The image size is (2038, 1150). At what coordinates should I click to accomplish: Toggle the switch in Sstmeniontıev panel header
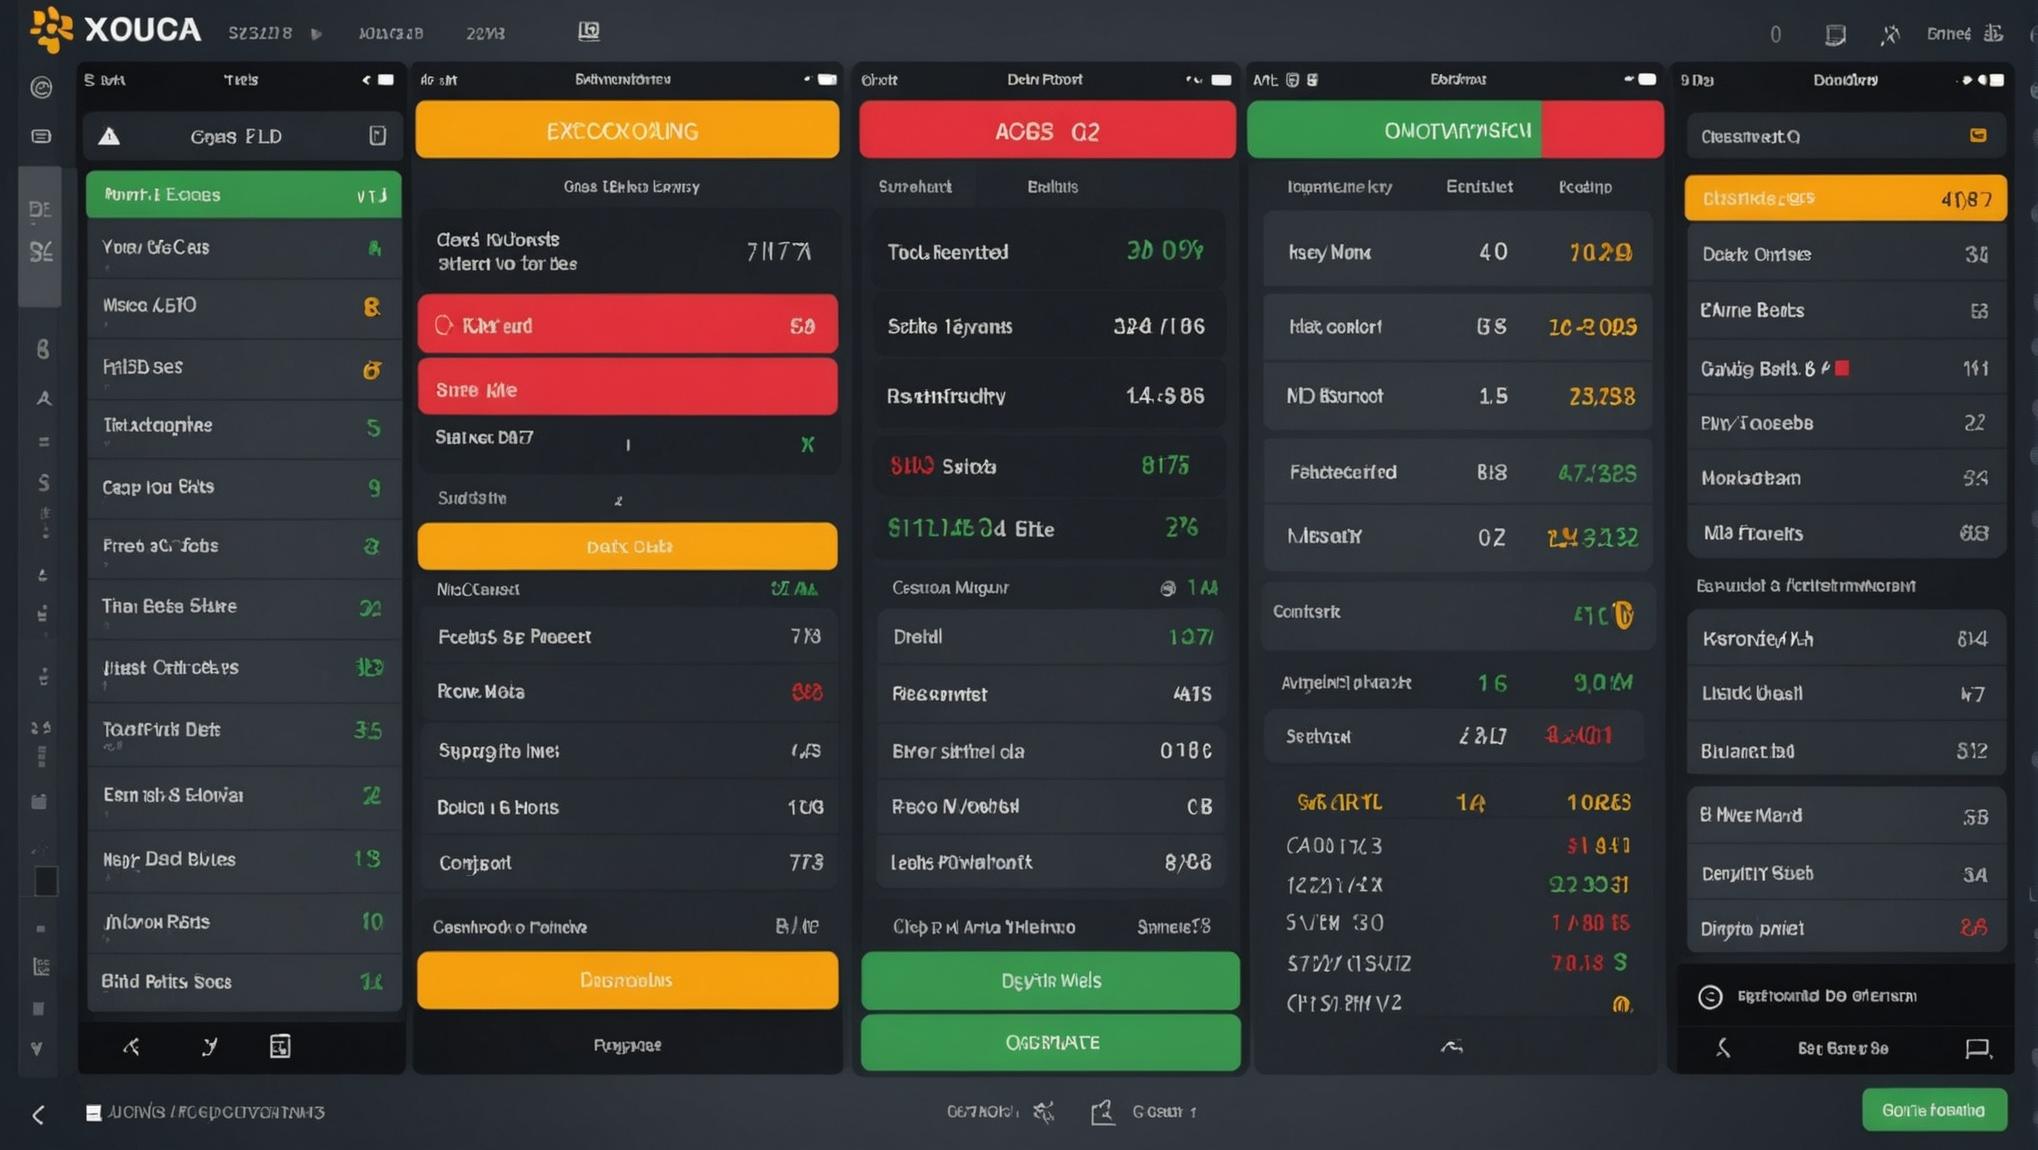[827, 80]
